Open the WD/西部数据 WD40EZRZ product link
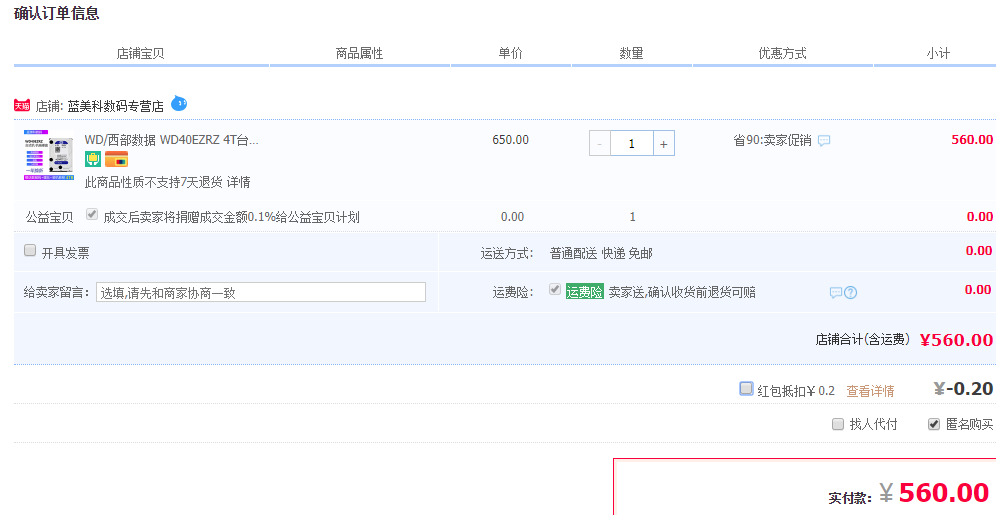The height and width of the screenshot is (515, 996). click(172, 140)
